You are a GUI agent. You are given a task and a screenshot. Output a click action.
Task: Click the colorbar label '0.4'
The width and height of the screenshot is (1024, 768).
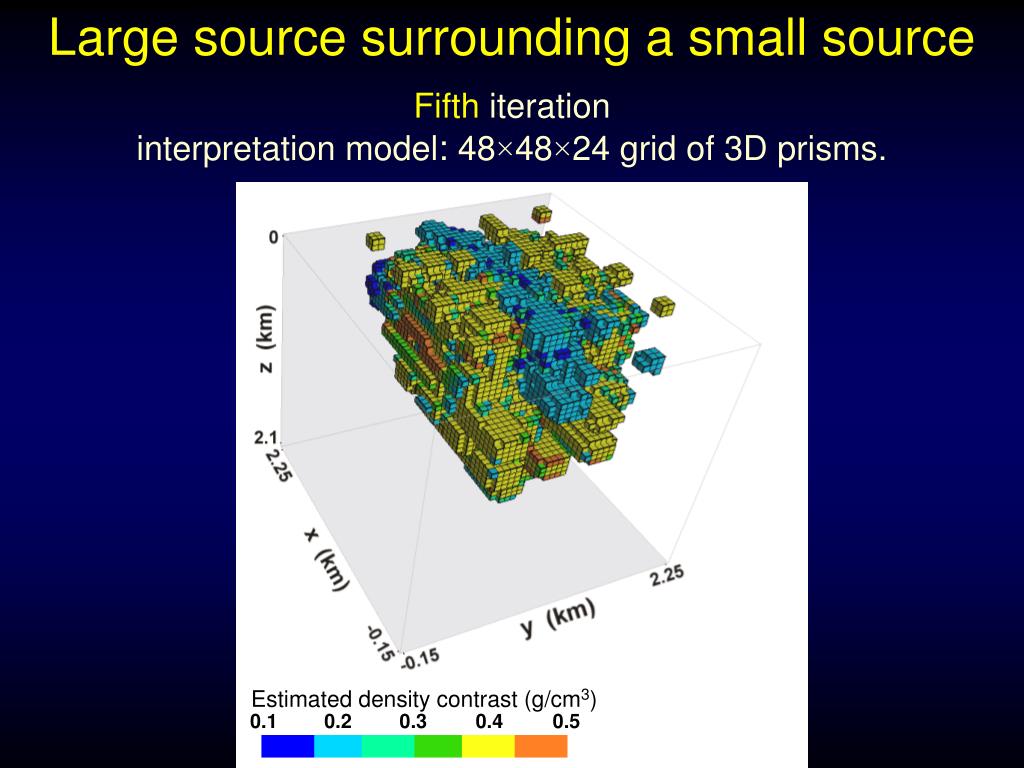coord(489,722)
